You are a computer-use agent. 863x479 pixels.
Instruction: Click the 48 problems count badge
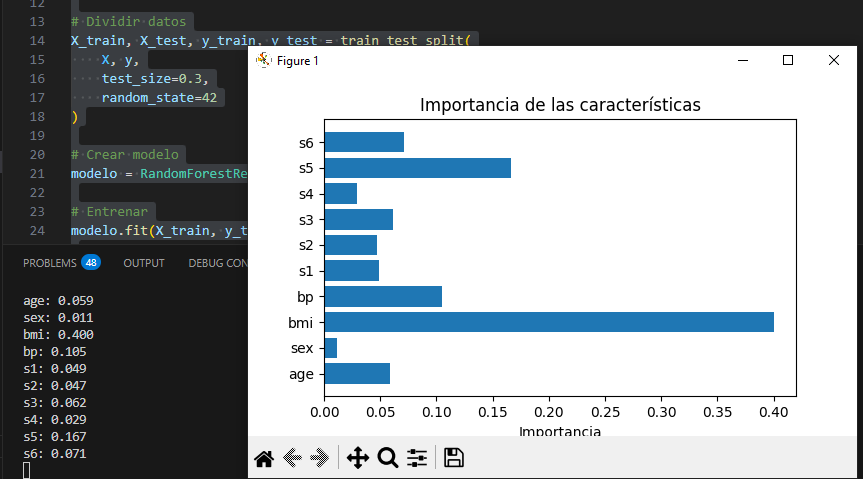click(x=91, y=263)
